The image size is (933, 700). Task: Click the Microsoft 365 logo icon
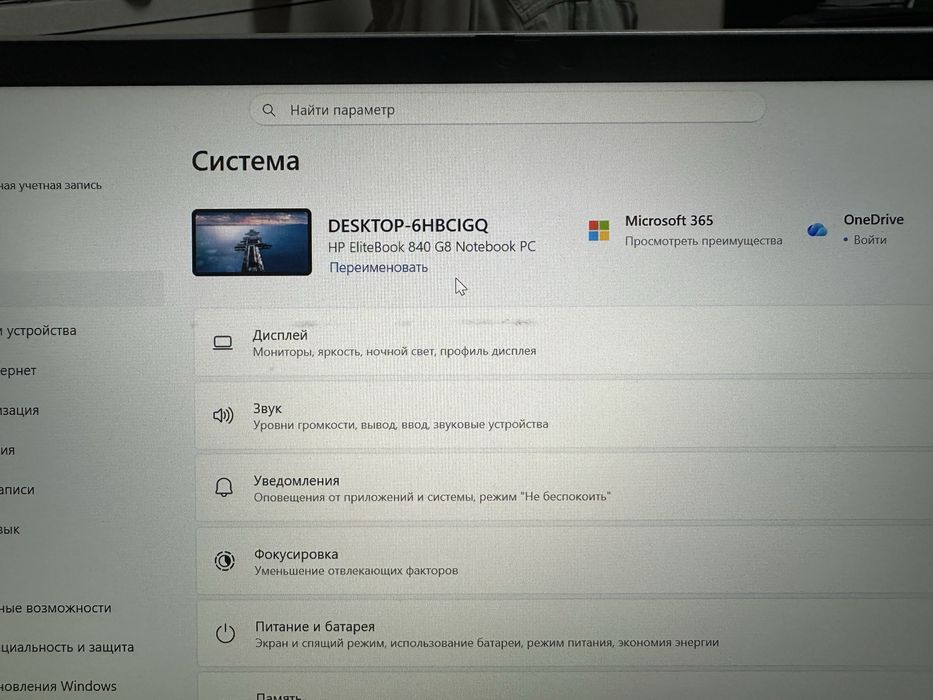(599, 230)
